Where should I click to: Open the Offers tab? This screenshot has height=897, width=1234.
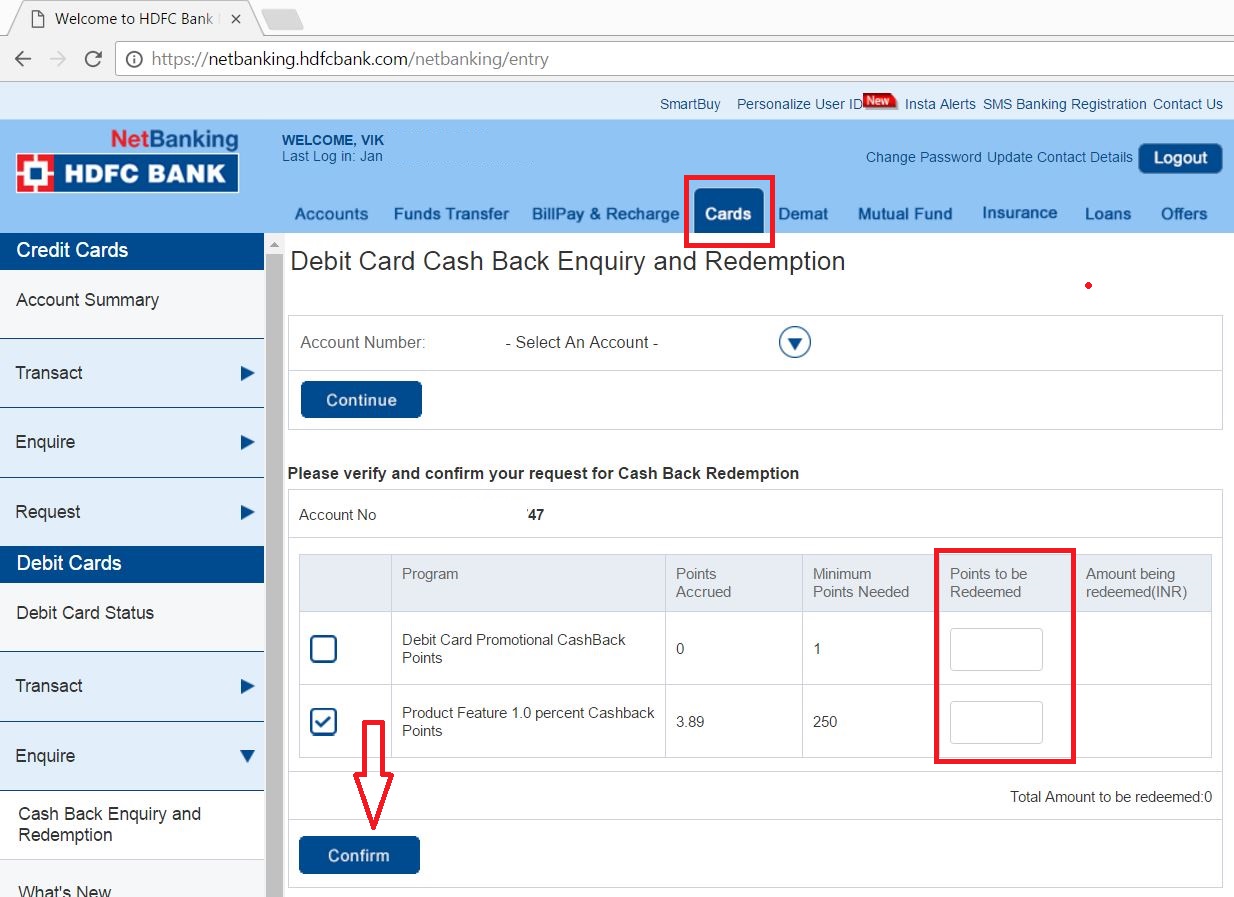click(1184, 214)
